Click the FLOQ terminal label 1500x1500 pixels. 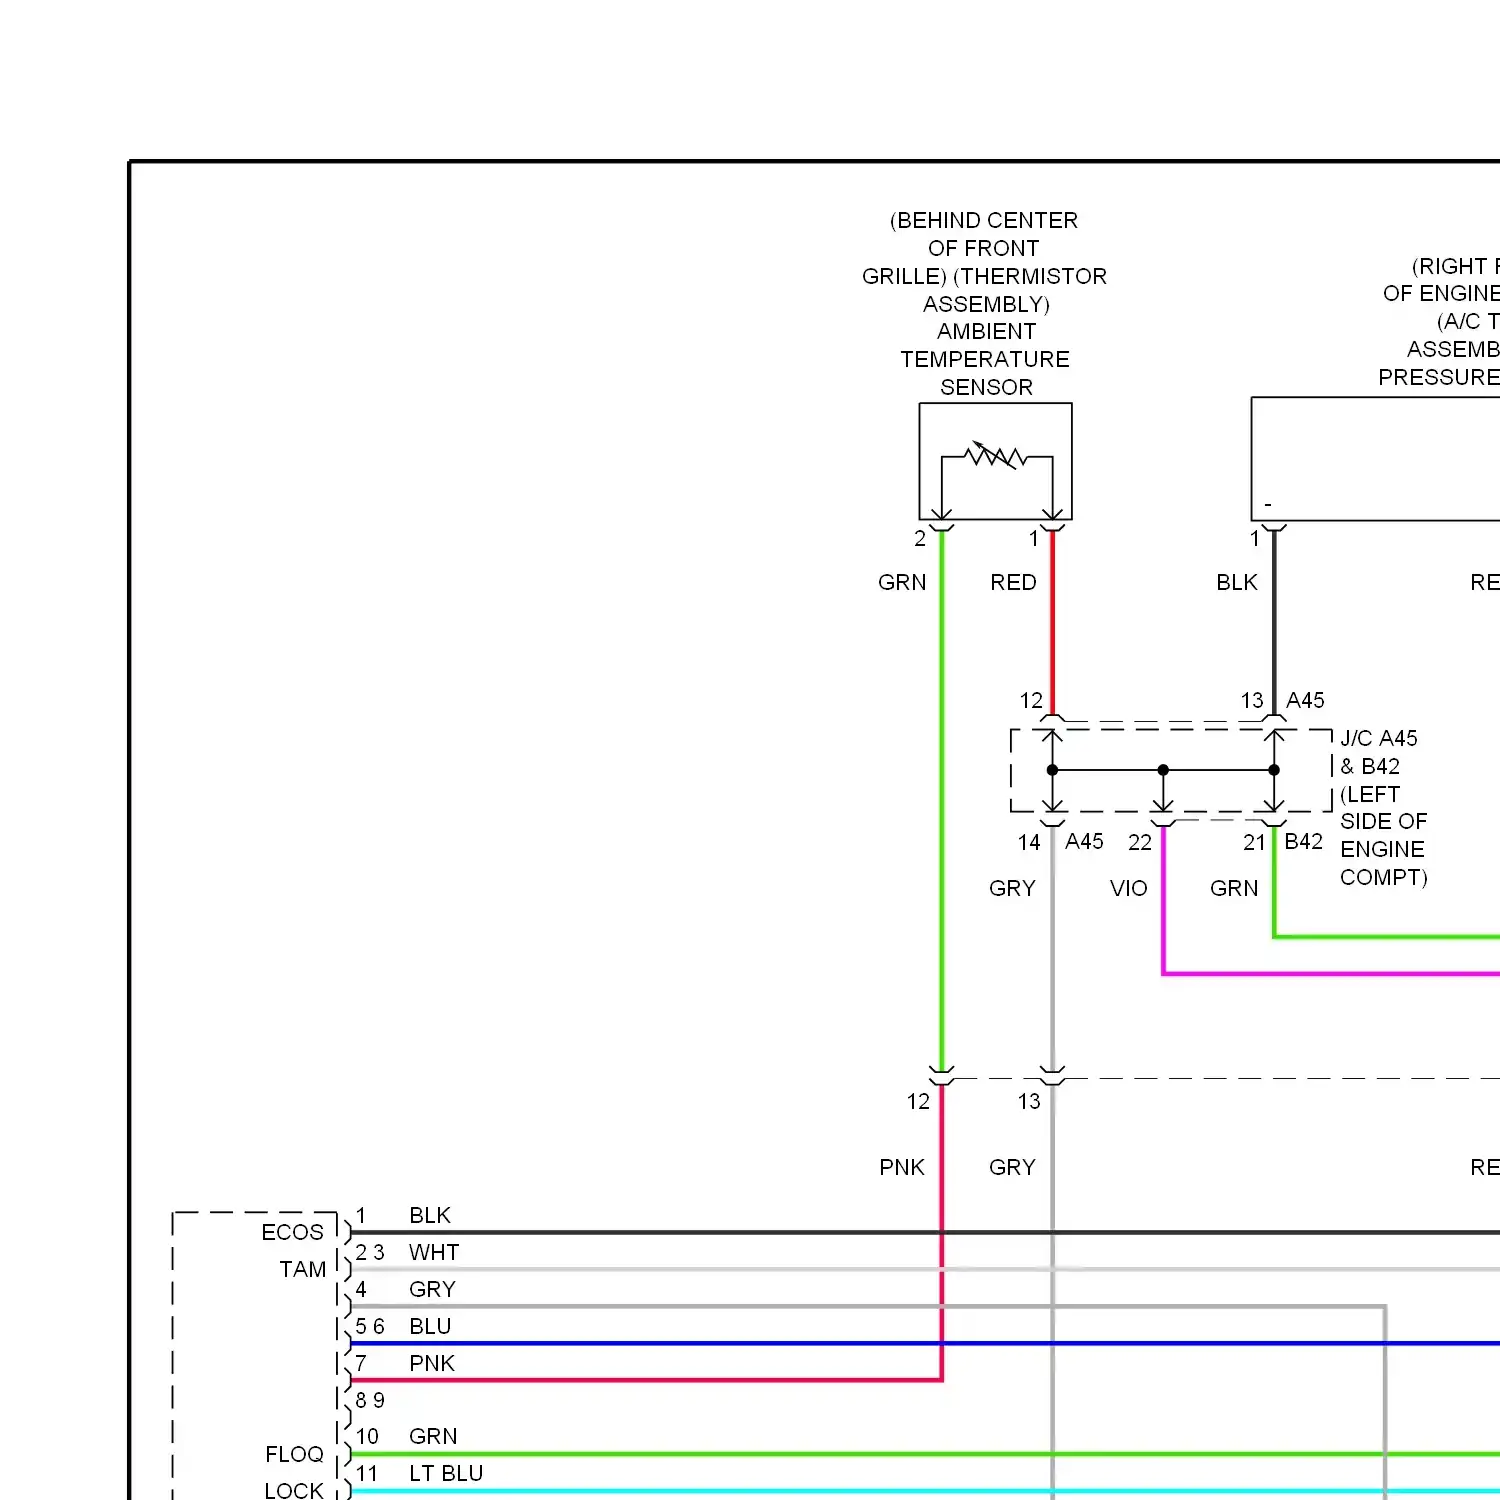pyautogui.click(x=294, y=1454)
